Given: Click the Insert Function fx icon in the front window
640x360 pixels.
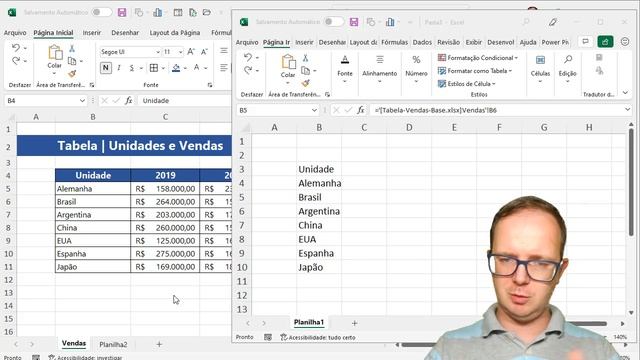Looking at the screenshot, I should pyautogui.click(x=360, y=110).
